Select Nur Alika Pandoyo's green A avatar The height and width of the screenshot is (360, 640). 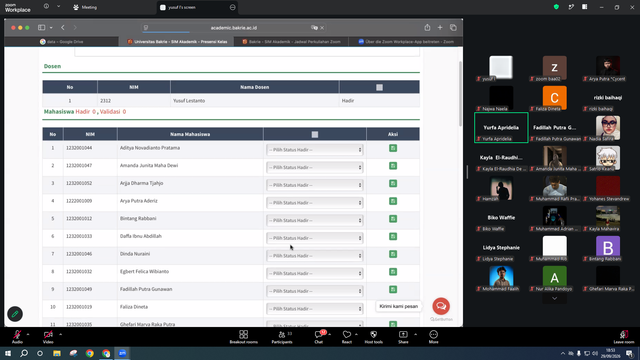(x=554, y=278)
